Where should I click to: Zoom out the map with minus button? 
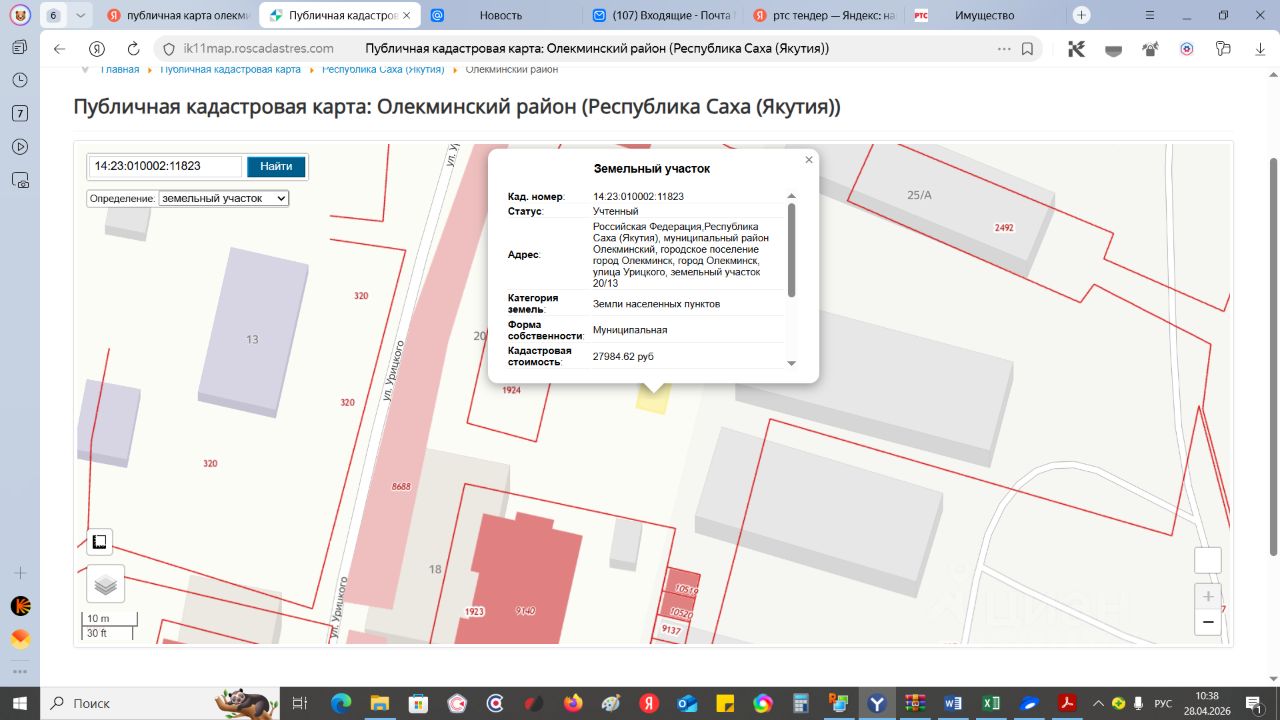[1208, 622]
